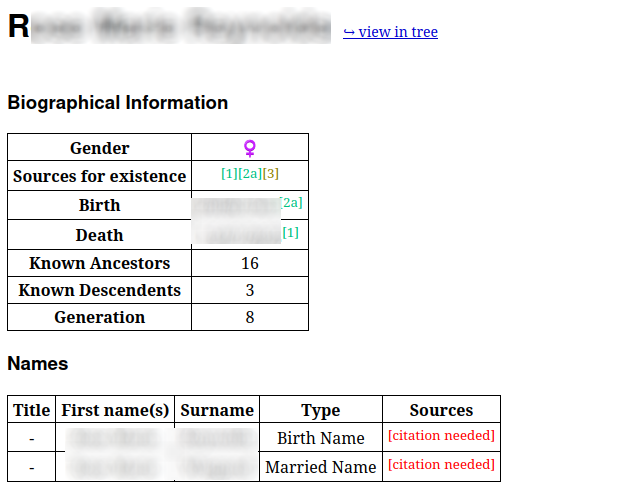Select the Generation value 8
619x493 pixels.
pos(250,318)
